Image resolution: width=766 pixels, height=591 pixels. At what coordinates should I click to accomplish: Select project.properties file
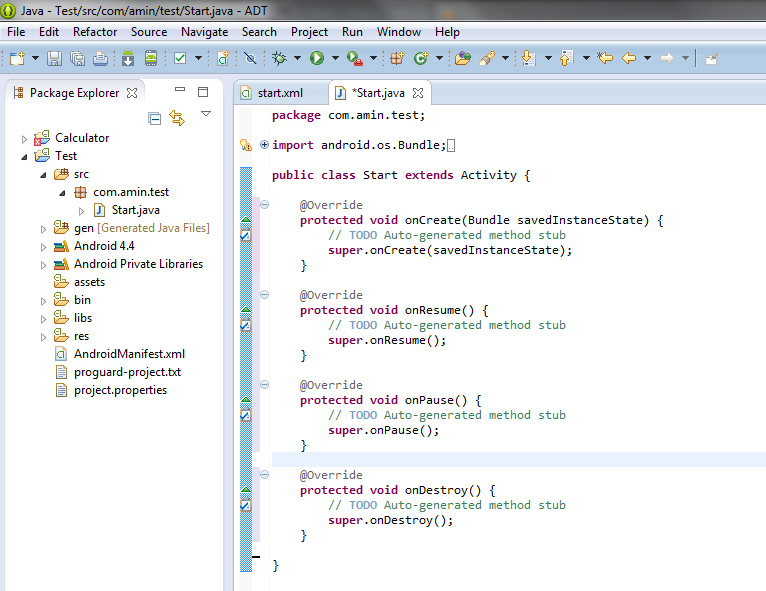120,390
